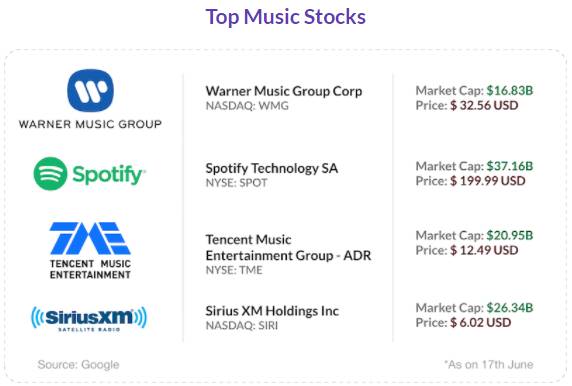Click the Source: Google text
The width and height of the screenshot is (572, 386).
click(x=78, y=364)
